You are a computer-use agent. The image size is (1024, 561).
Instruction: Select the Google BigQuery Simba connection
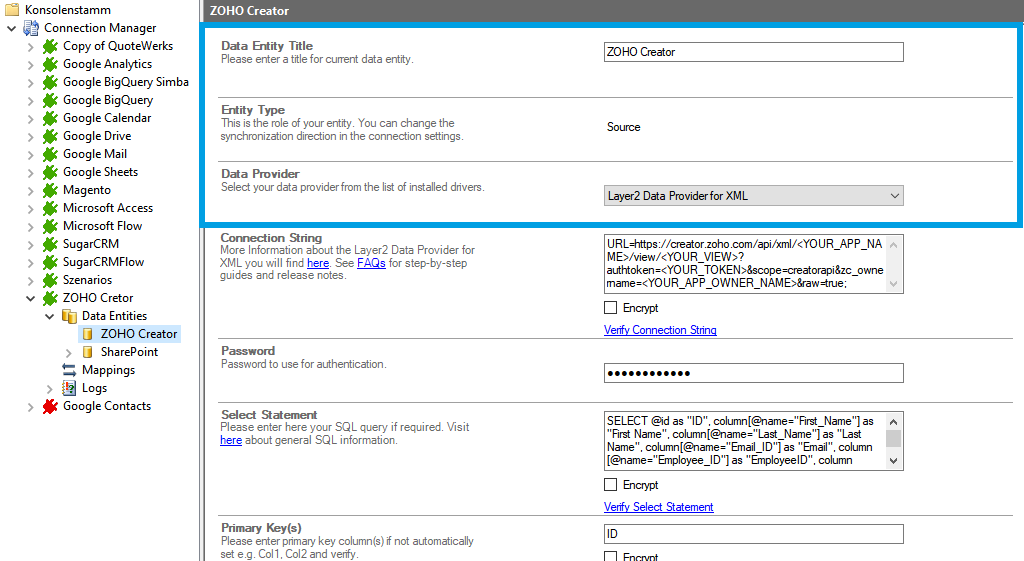125,82
